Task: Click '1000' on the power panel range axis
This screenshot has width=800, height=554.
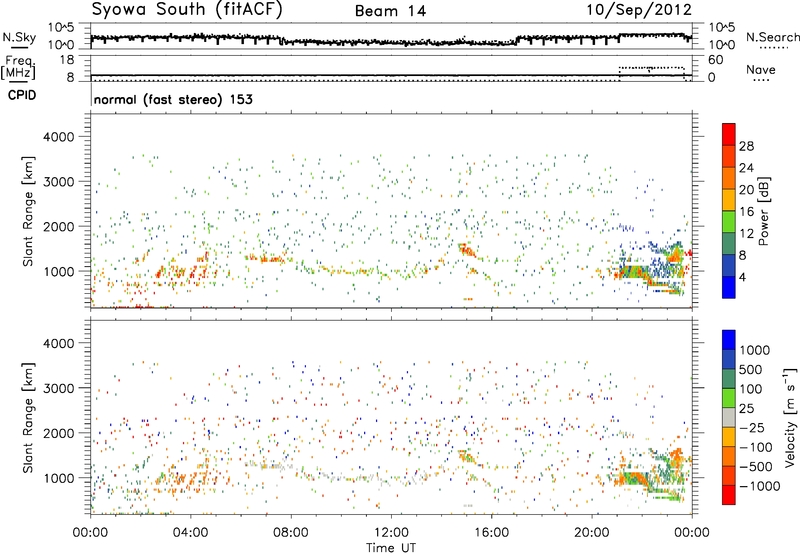Action: pyautogui.click(x=59, y=271)
